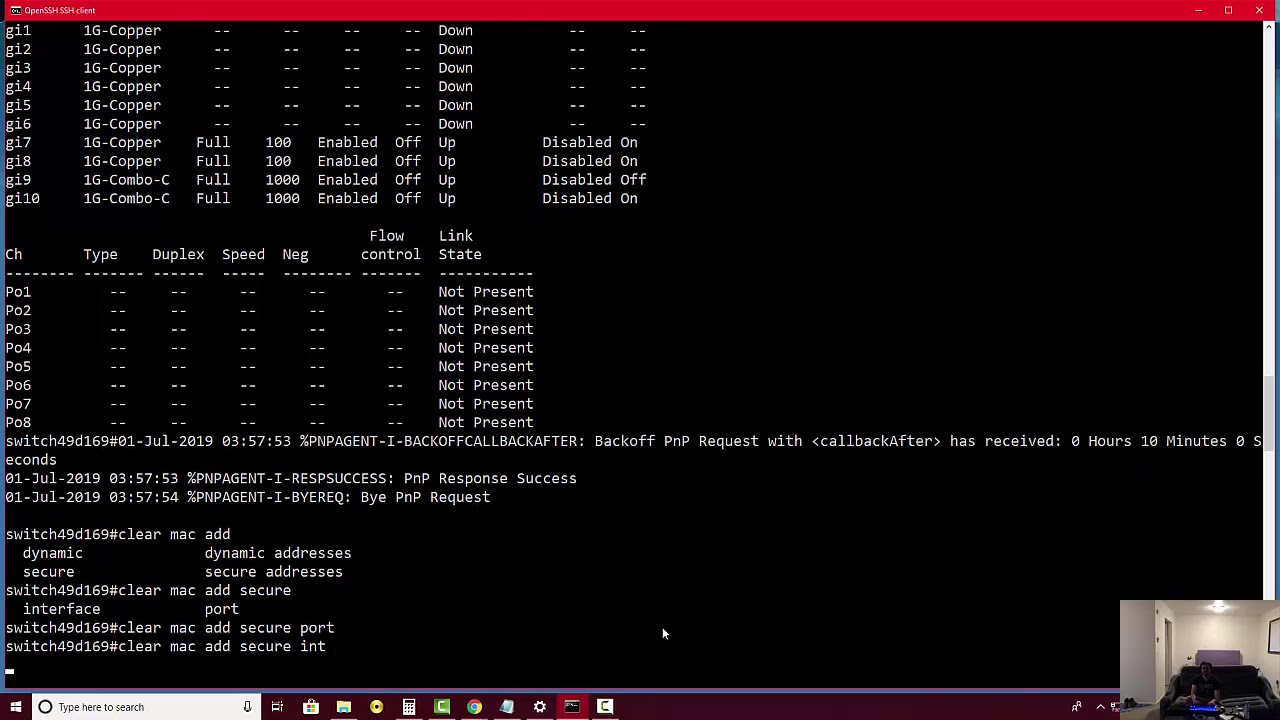1280x720 pixels.
Task: Click the 'clear mac add secure port' command line
Action: coord(170,628)
